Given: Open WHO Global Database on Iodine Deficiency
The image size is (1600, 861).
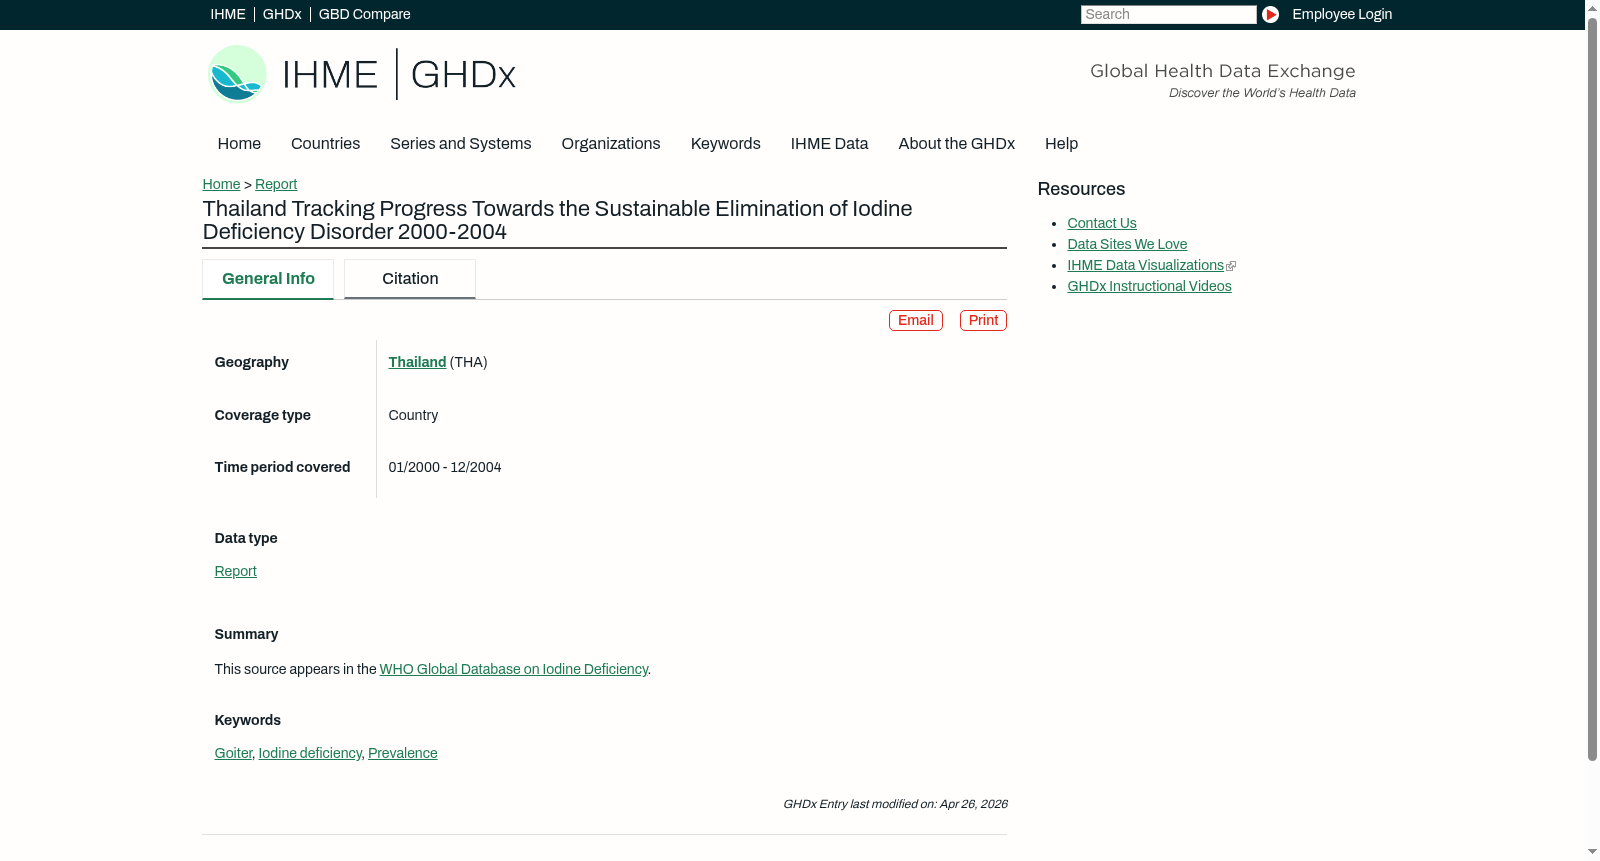Looking at the screenshot, I should [514, 669].
